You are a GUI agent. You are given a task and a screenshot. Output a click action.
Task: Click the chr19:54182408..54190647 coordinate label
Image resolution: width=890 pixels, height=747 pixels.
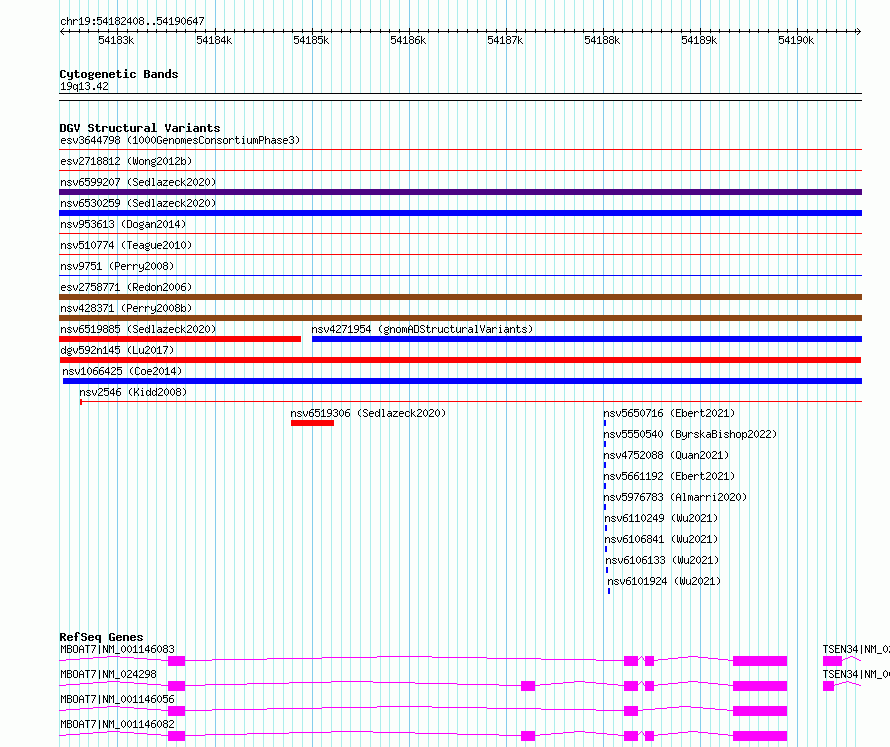point(132,21)
